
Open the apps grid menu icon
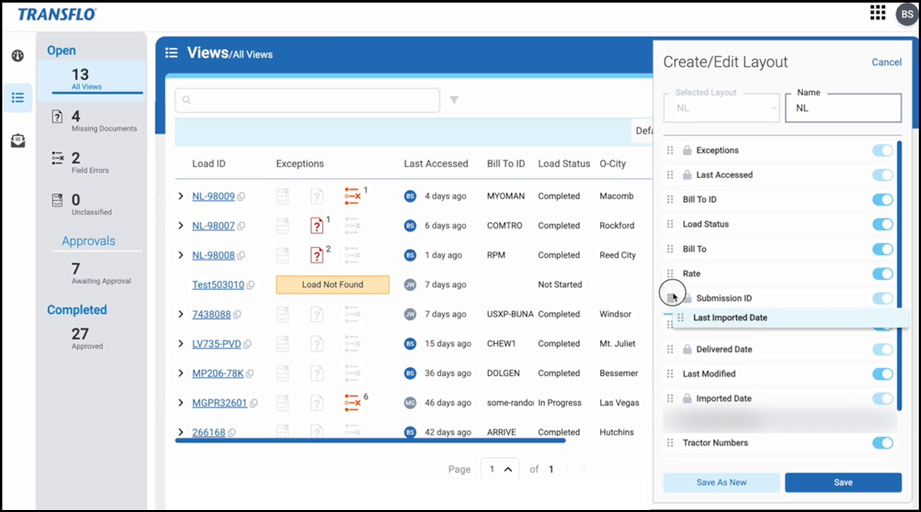point(878,13)
